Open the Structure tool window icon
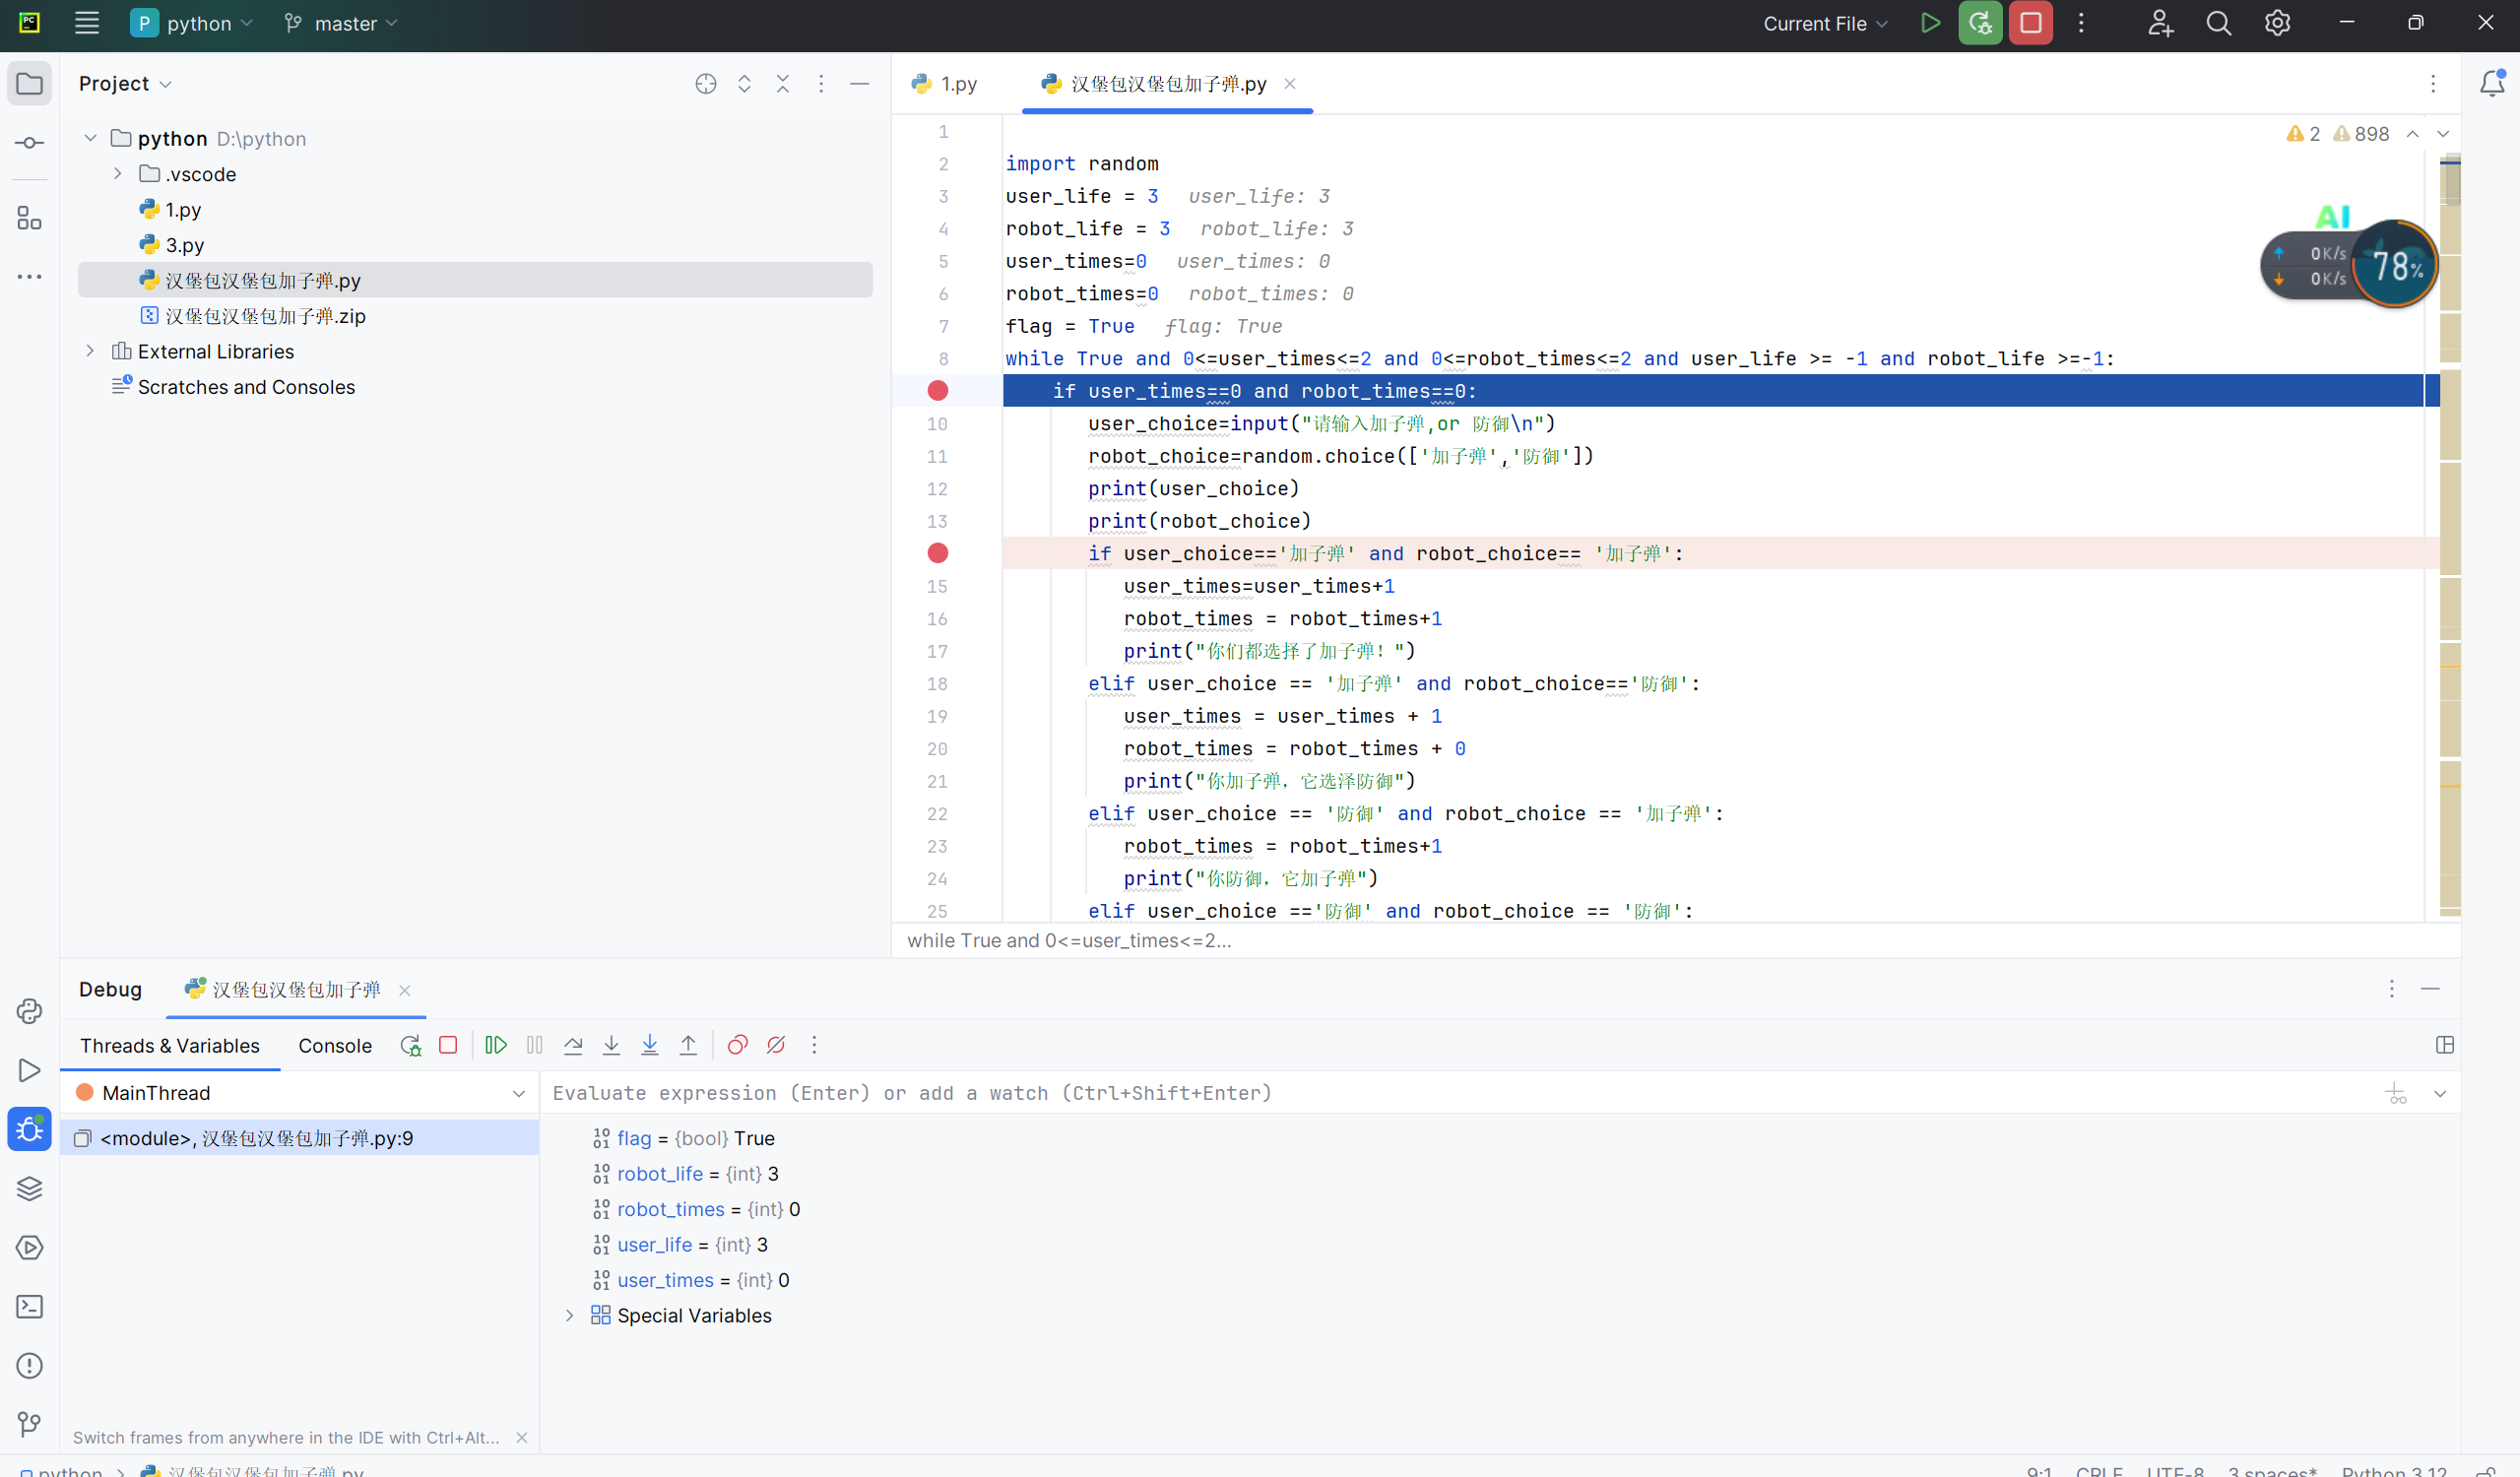This screenshot has height=1477, width=2520. (29, 218)
